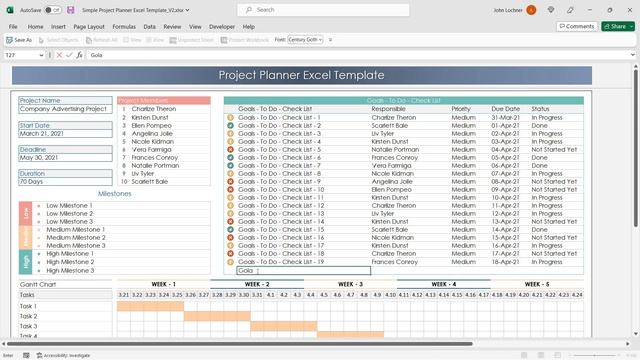640x360 pixels.
Task: Confirm the entry with the checkmark icon
Action: [x=69, y=55]
